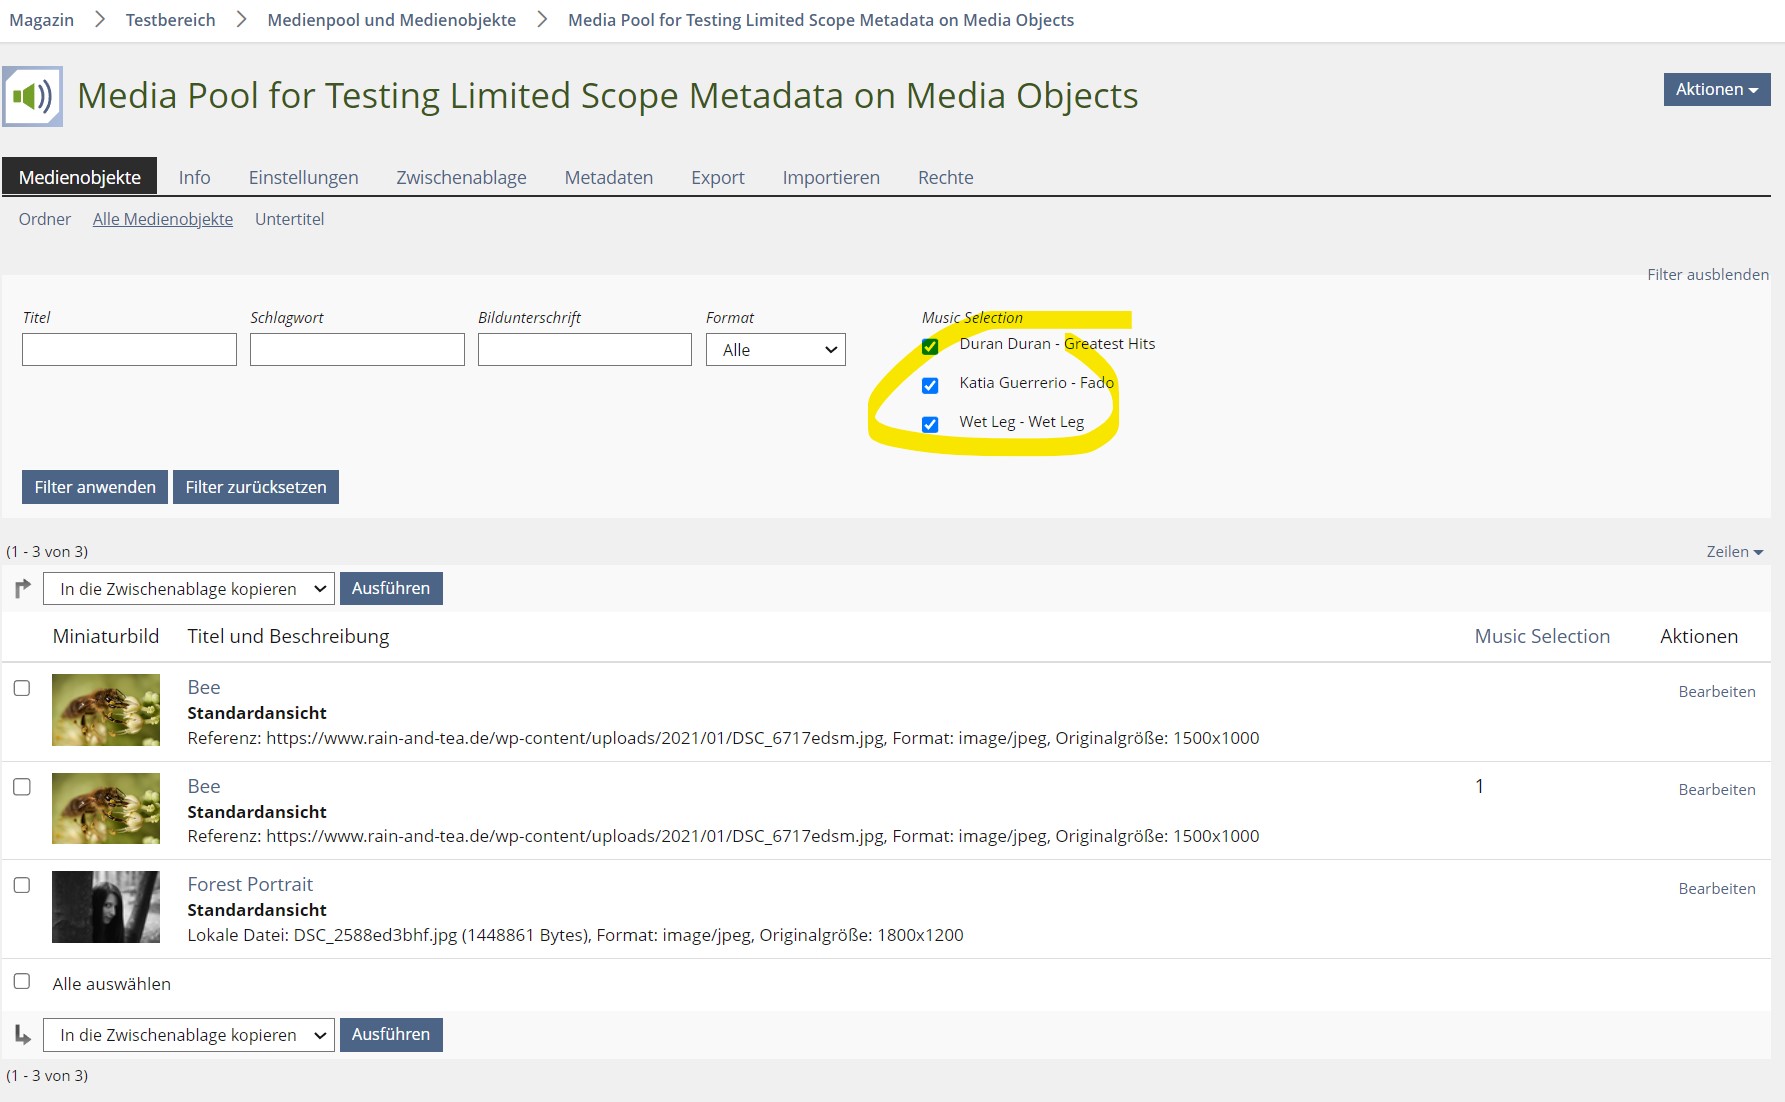Open the Zeilen rows dropdown

click(x=1734, y=552)
